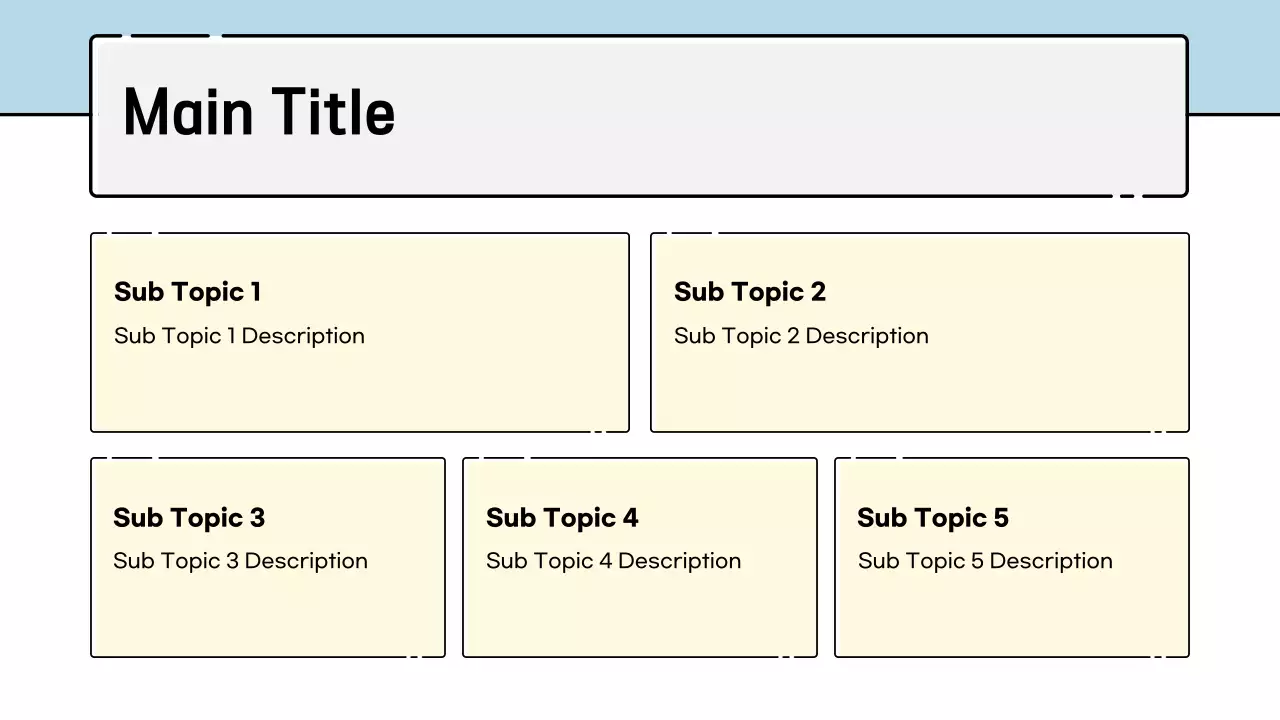Select the empty area inside the Main Title box
Screen dimensions: 1280x720
coord(780,117)
